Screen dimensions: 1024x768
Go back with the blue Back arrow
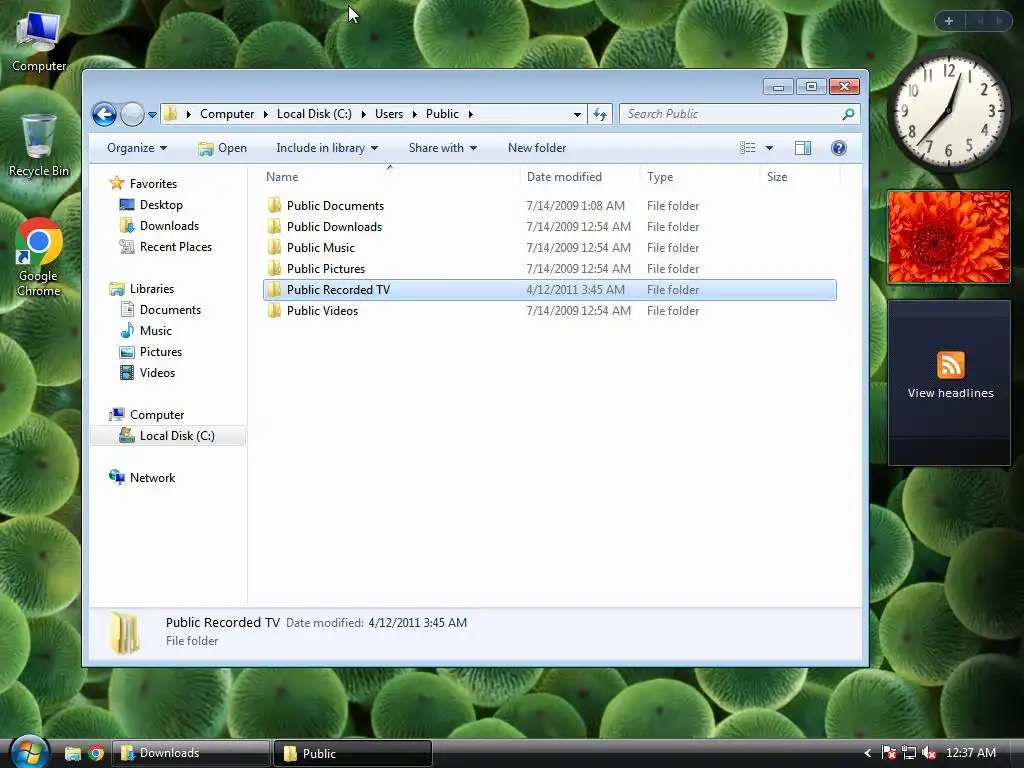coord(104,114)
